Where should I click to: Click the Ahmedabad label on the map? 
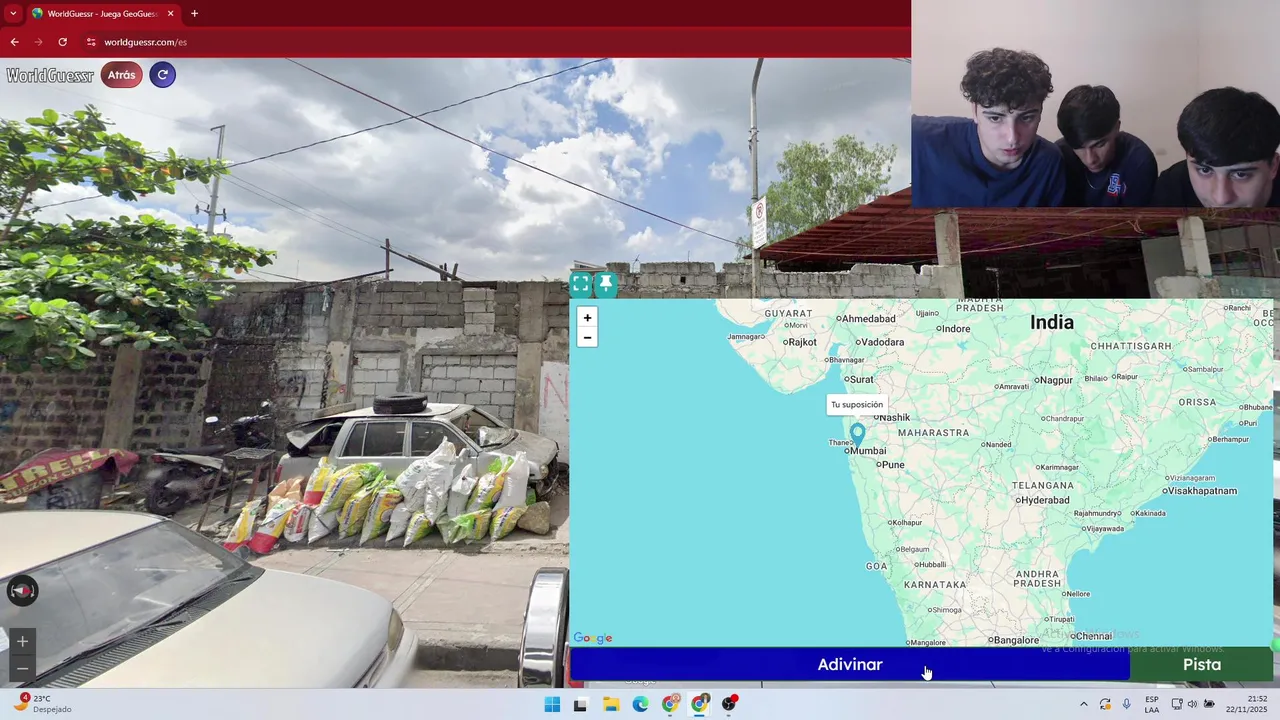pos(868,319)
